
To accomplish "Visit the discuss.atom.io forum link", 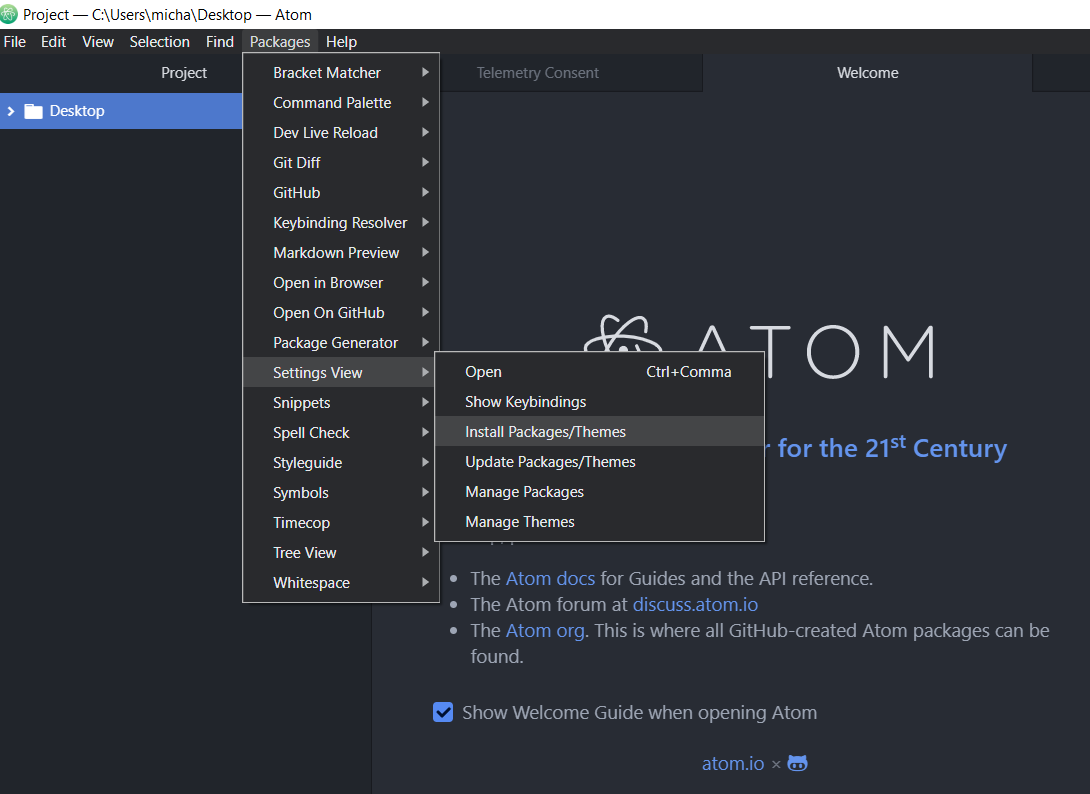I will tap(695, 604).
